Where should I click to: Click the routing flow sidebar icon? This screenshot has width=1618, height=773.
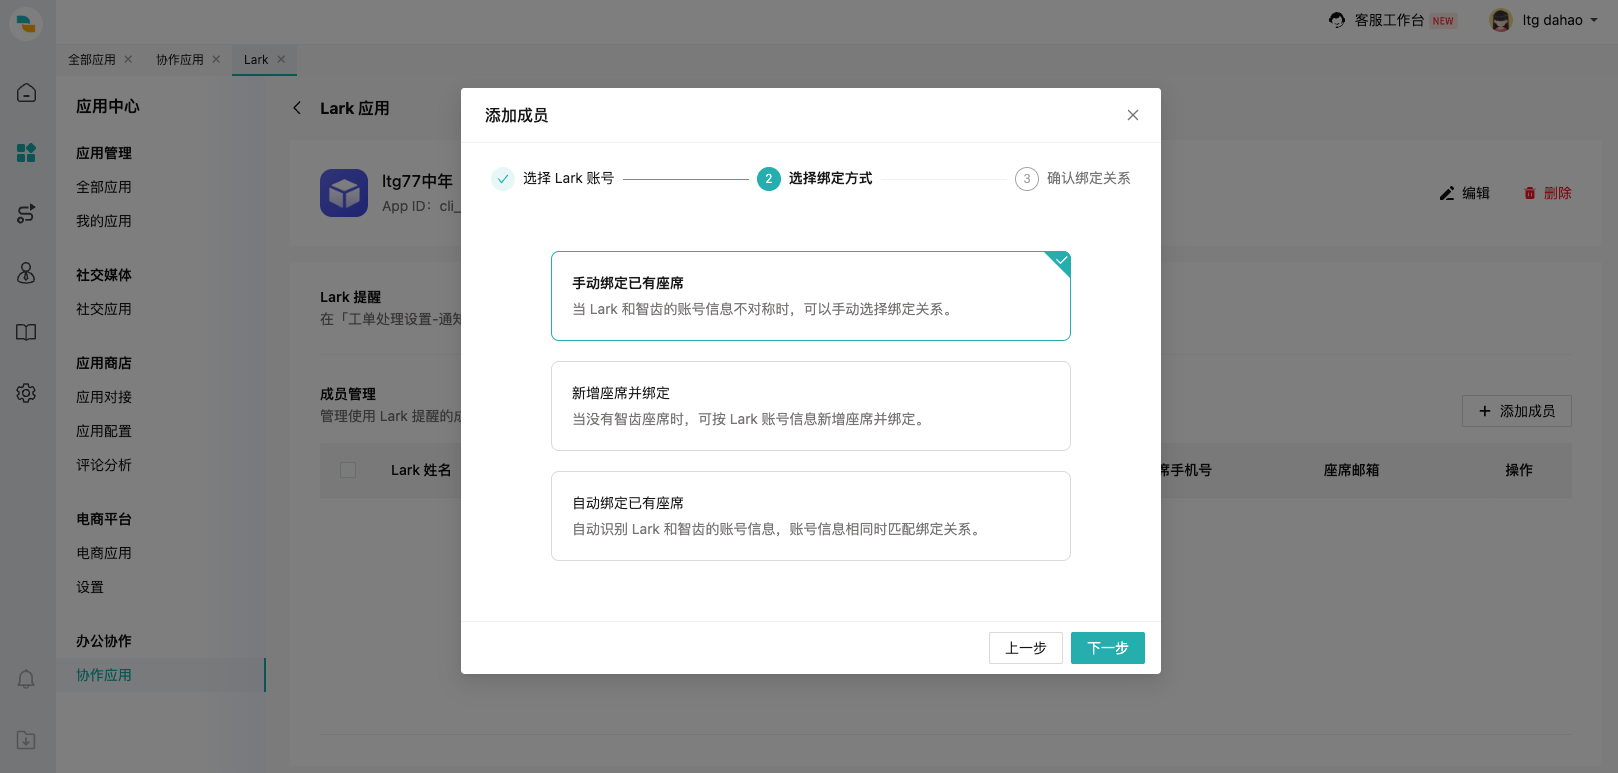[27, 213]
